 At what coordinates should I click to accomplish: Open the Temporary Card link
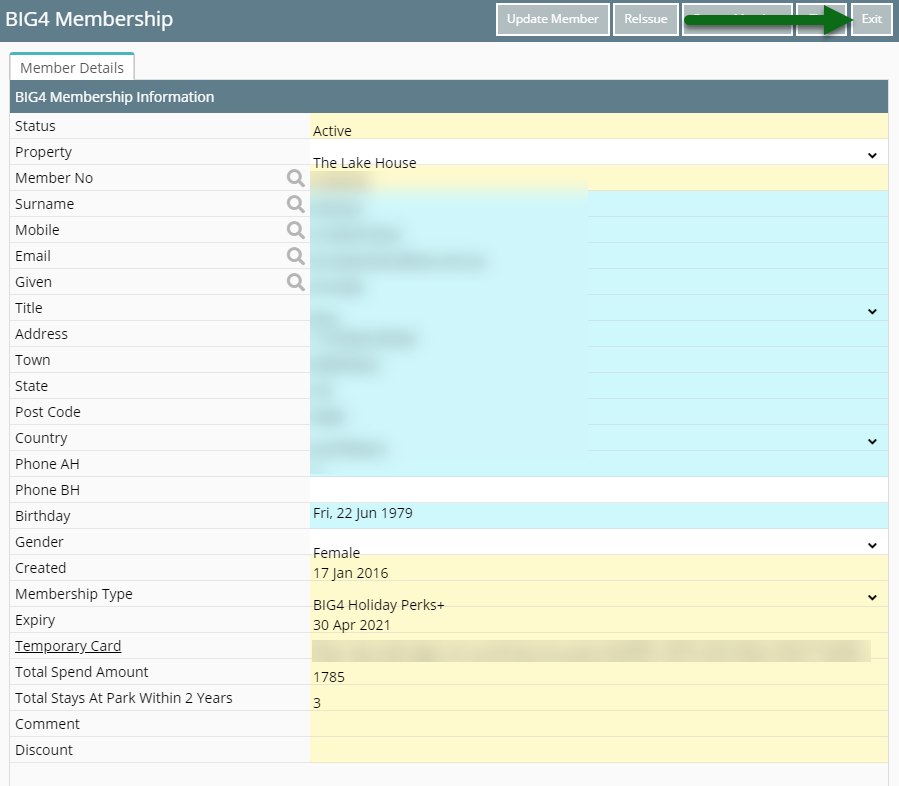(68, 646)
